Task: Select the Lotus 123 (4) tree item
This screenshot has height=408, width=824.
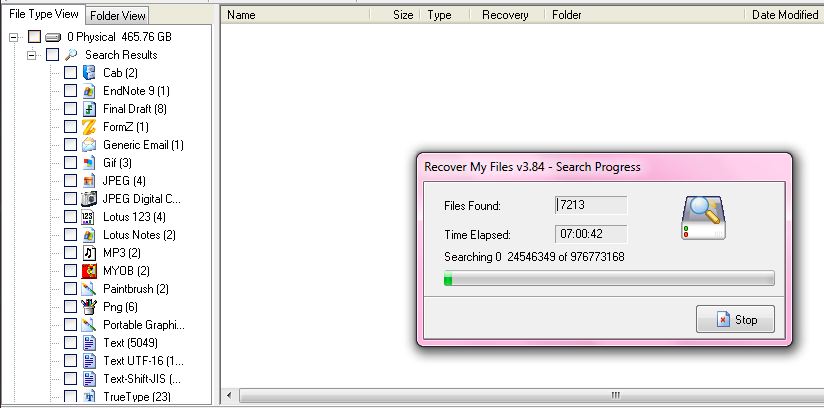Action: pos(134,217)
